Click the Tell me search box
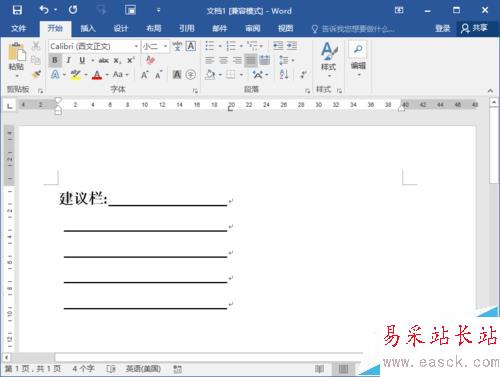The image size is (500, 377). tap(353, 29)
